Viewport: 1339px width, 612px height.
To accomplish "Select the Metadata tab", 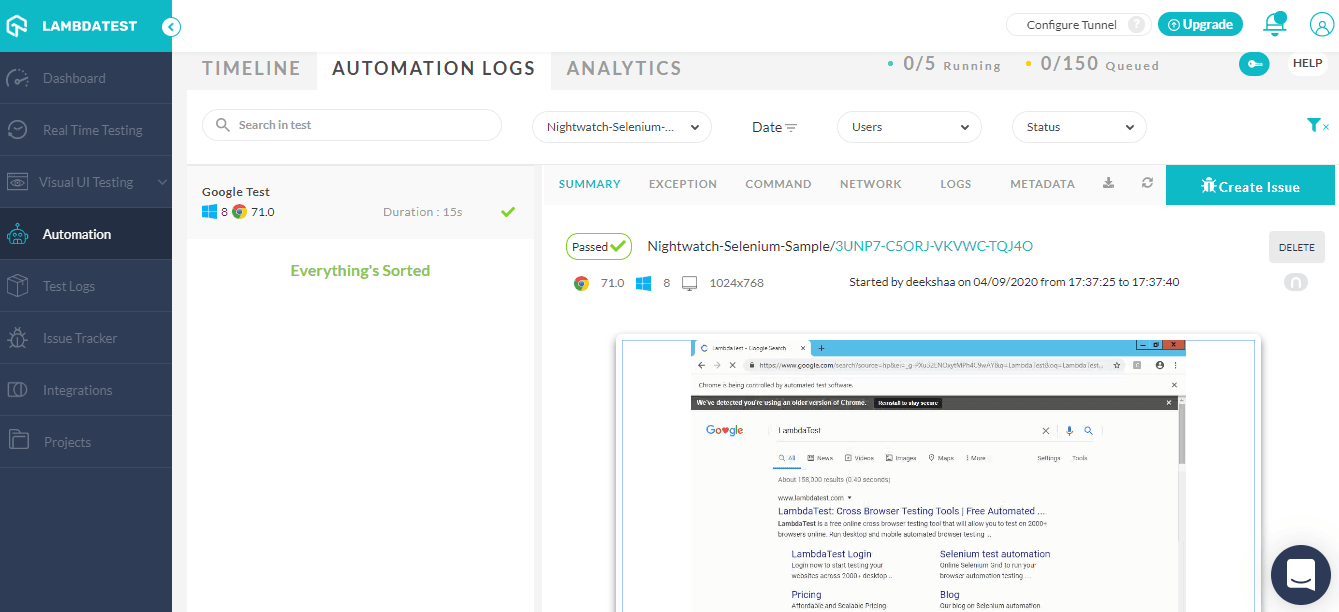I will (x=1042, y=184).
